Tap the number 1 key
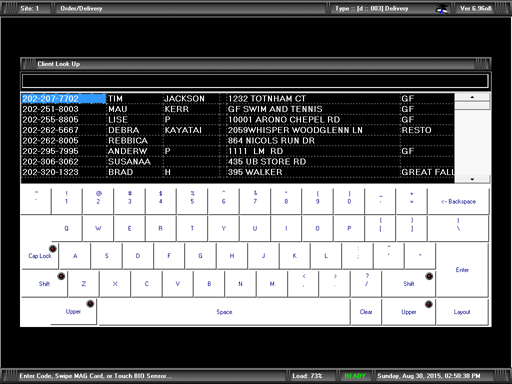 [66, 201]
